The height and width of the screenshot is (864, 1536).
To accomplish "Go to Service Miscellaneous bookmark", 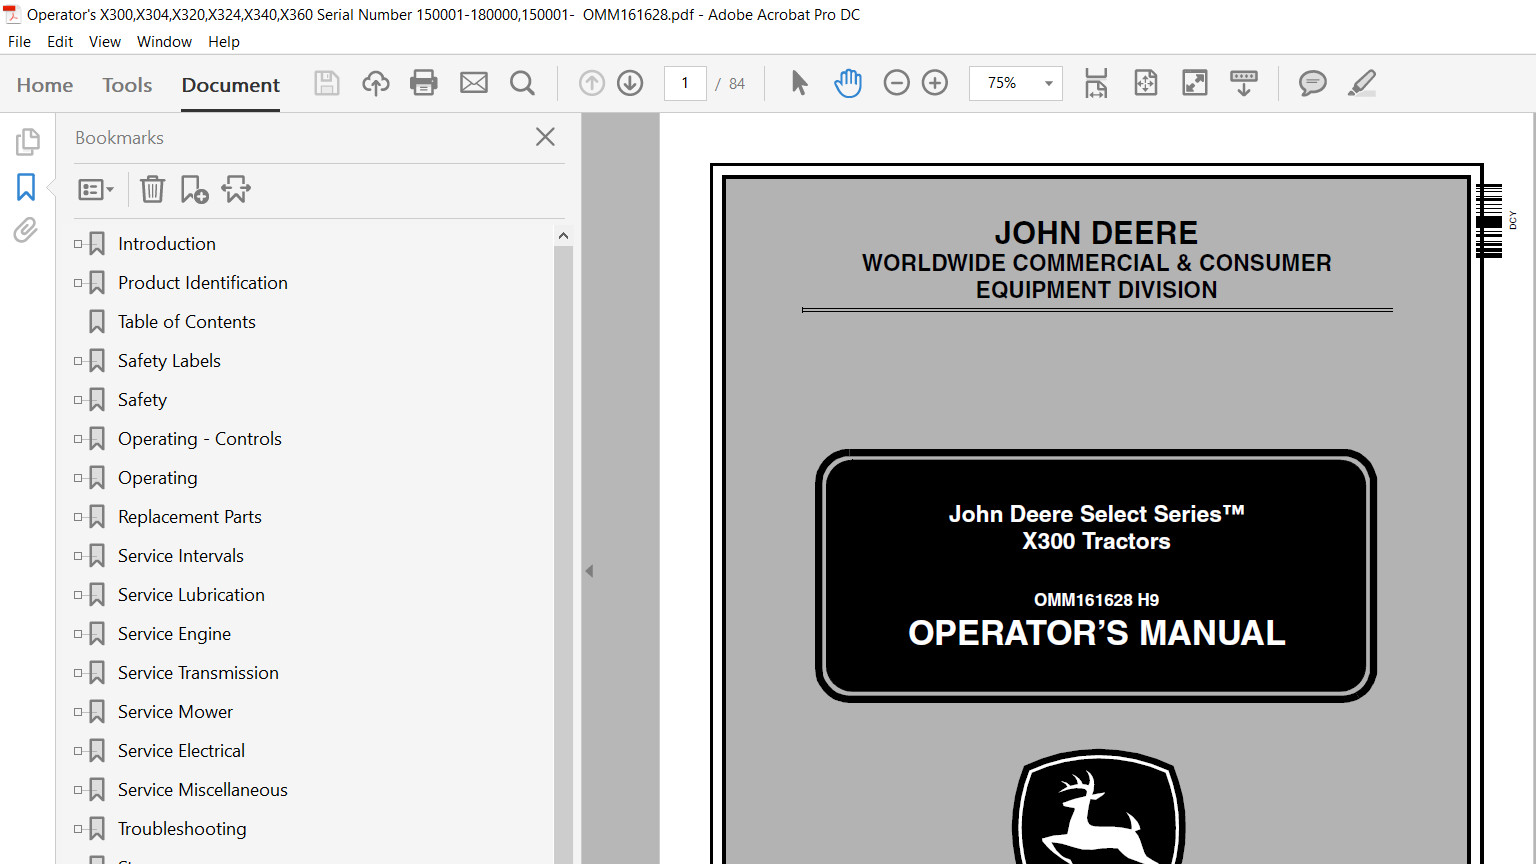I will (x=203, y=789).
